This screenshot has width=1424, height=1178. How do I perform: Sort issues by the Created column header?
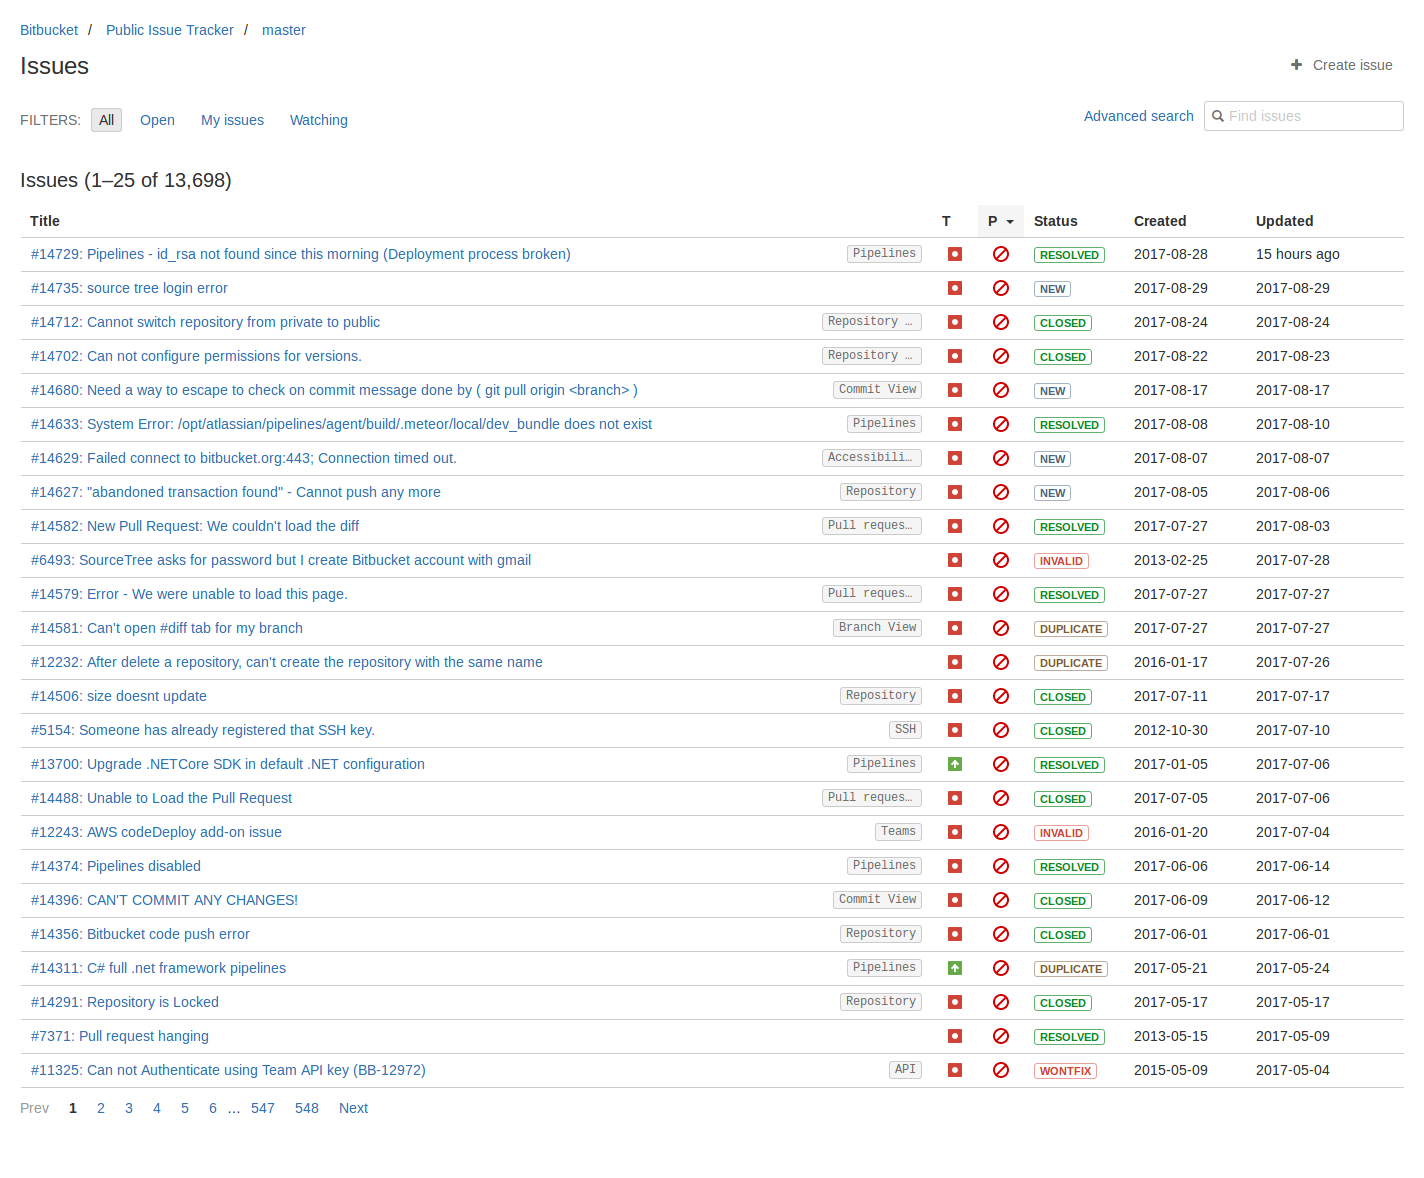(x=1160, y=221)
